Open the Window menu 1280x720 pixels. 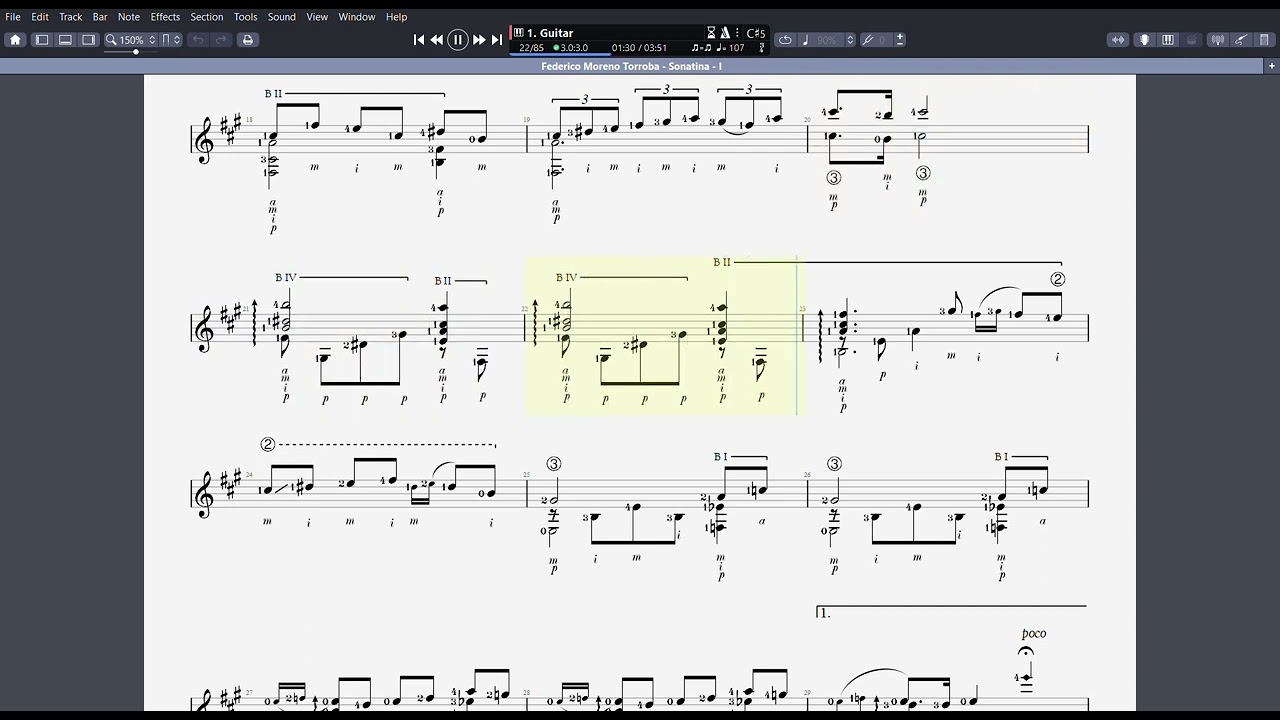click(357, 17)
